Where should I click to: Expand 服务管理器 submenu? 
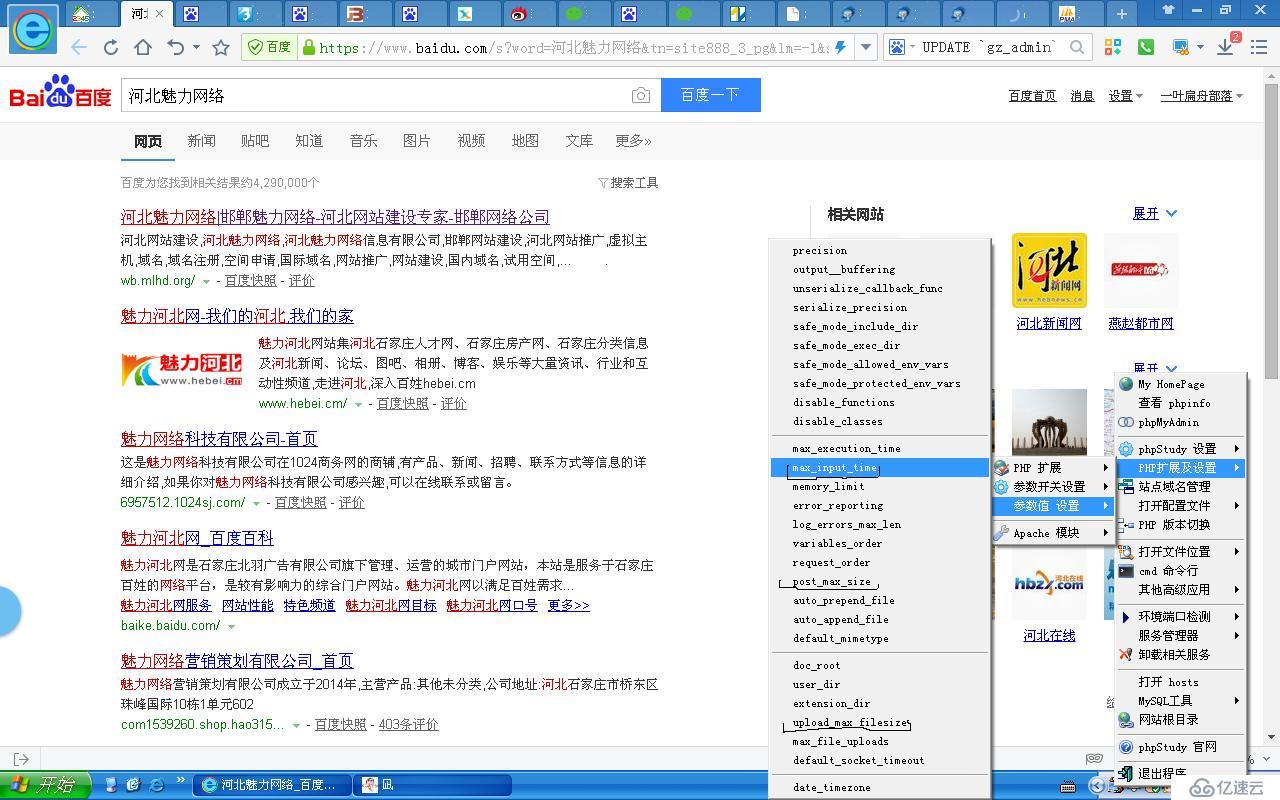coord(1180,636)
